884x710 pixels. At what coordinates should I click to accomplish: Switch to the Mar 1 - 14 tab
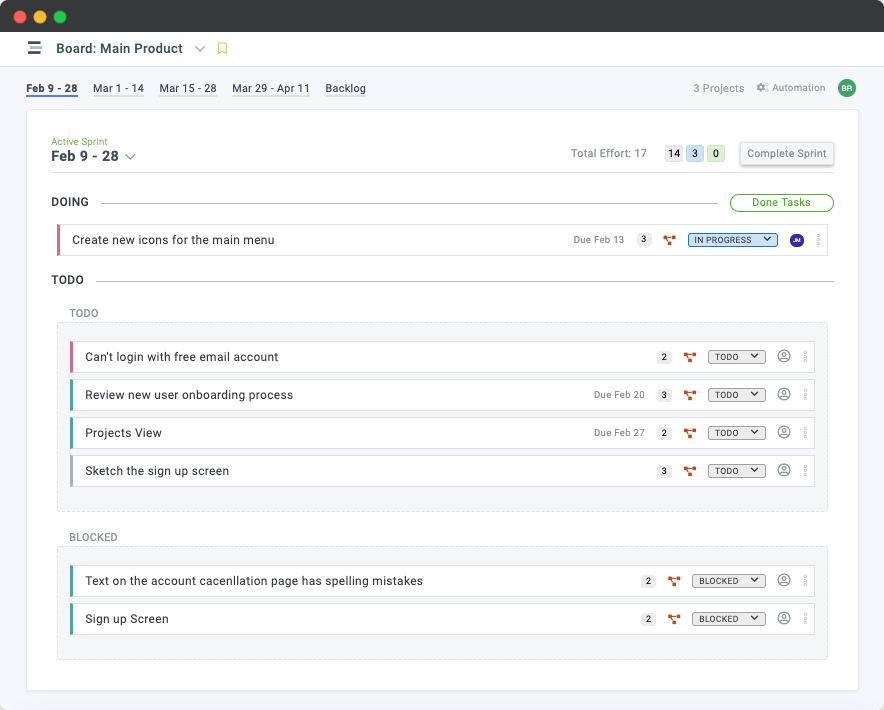pos(118,89)
